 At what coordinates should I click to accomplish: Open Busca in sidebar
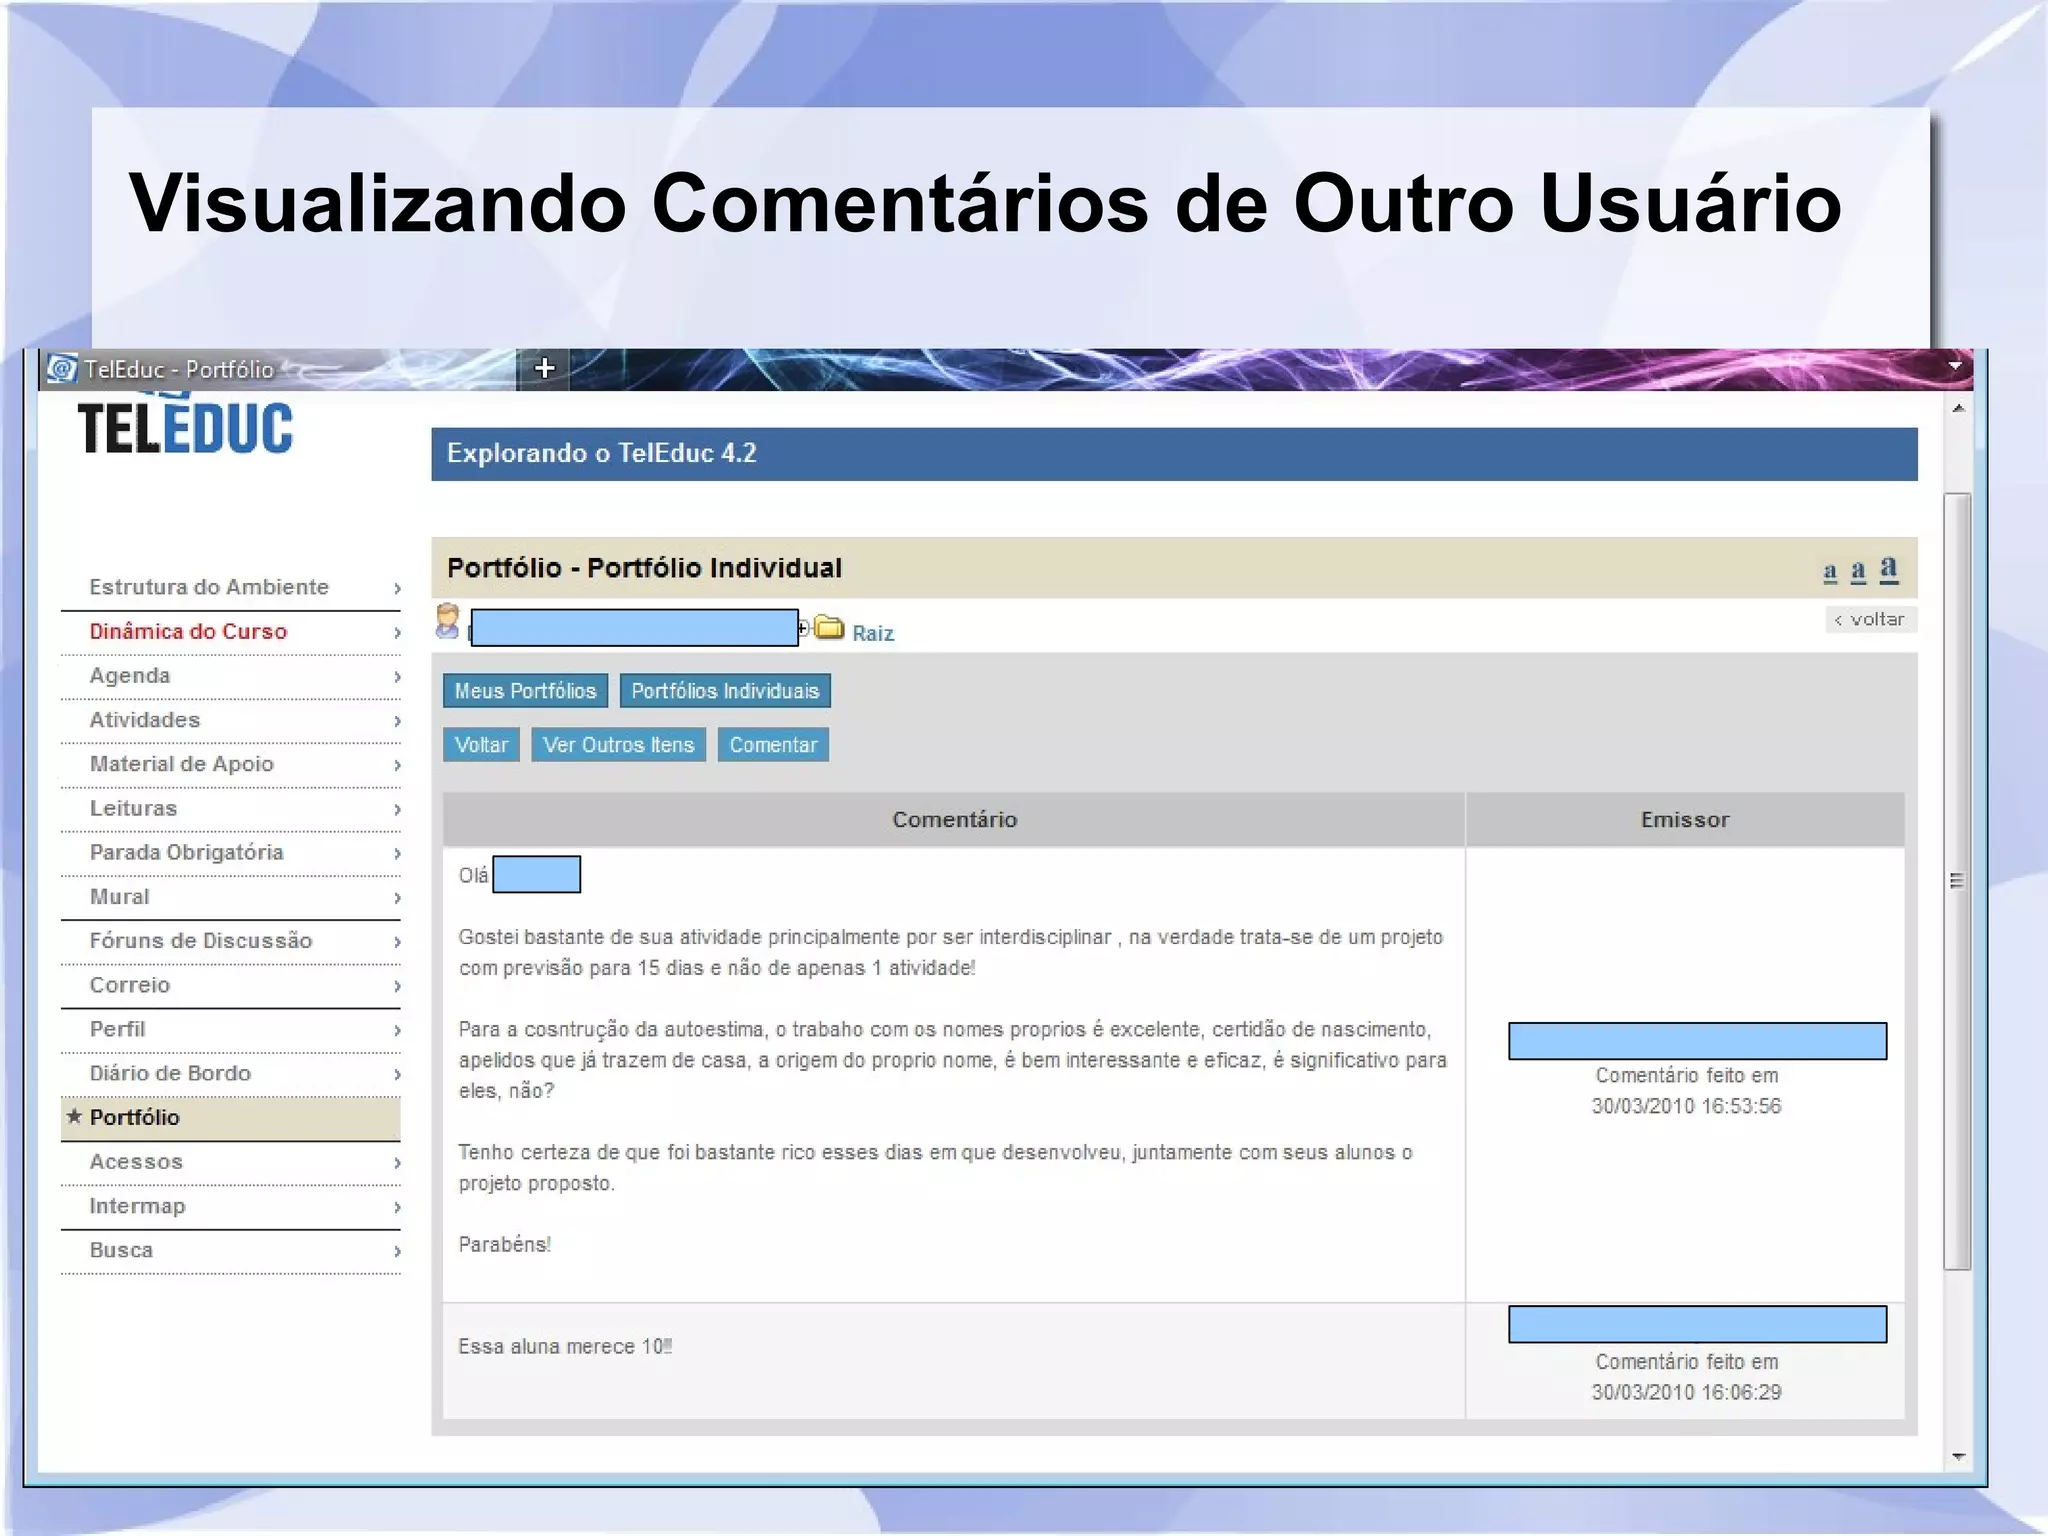click(121, 1249)
